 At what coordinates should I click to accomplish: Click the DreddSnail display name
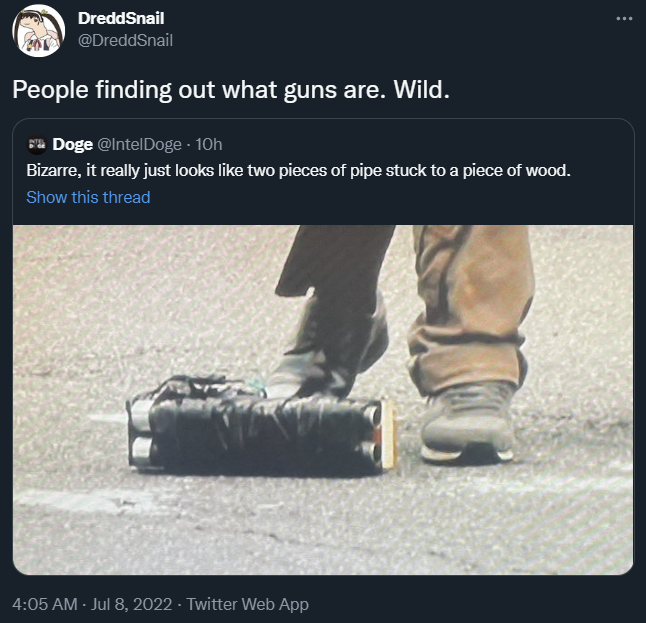click(121, 18)
